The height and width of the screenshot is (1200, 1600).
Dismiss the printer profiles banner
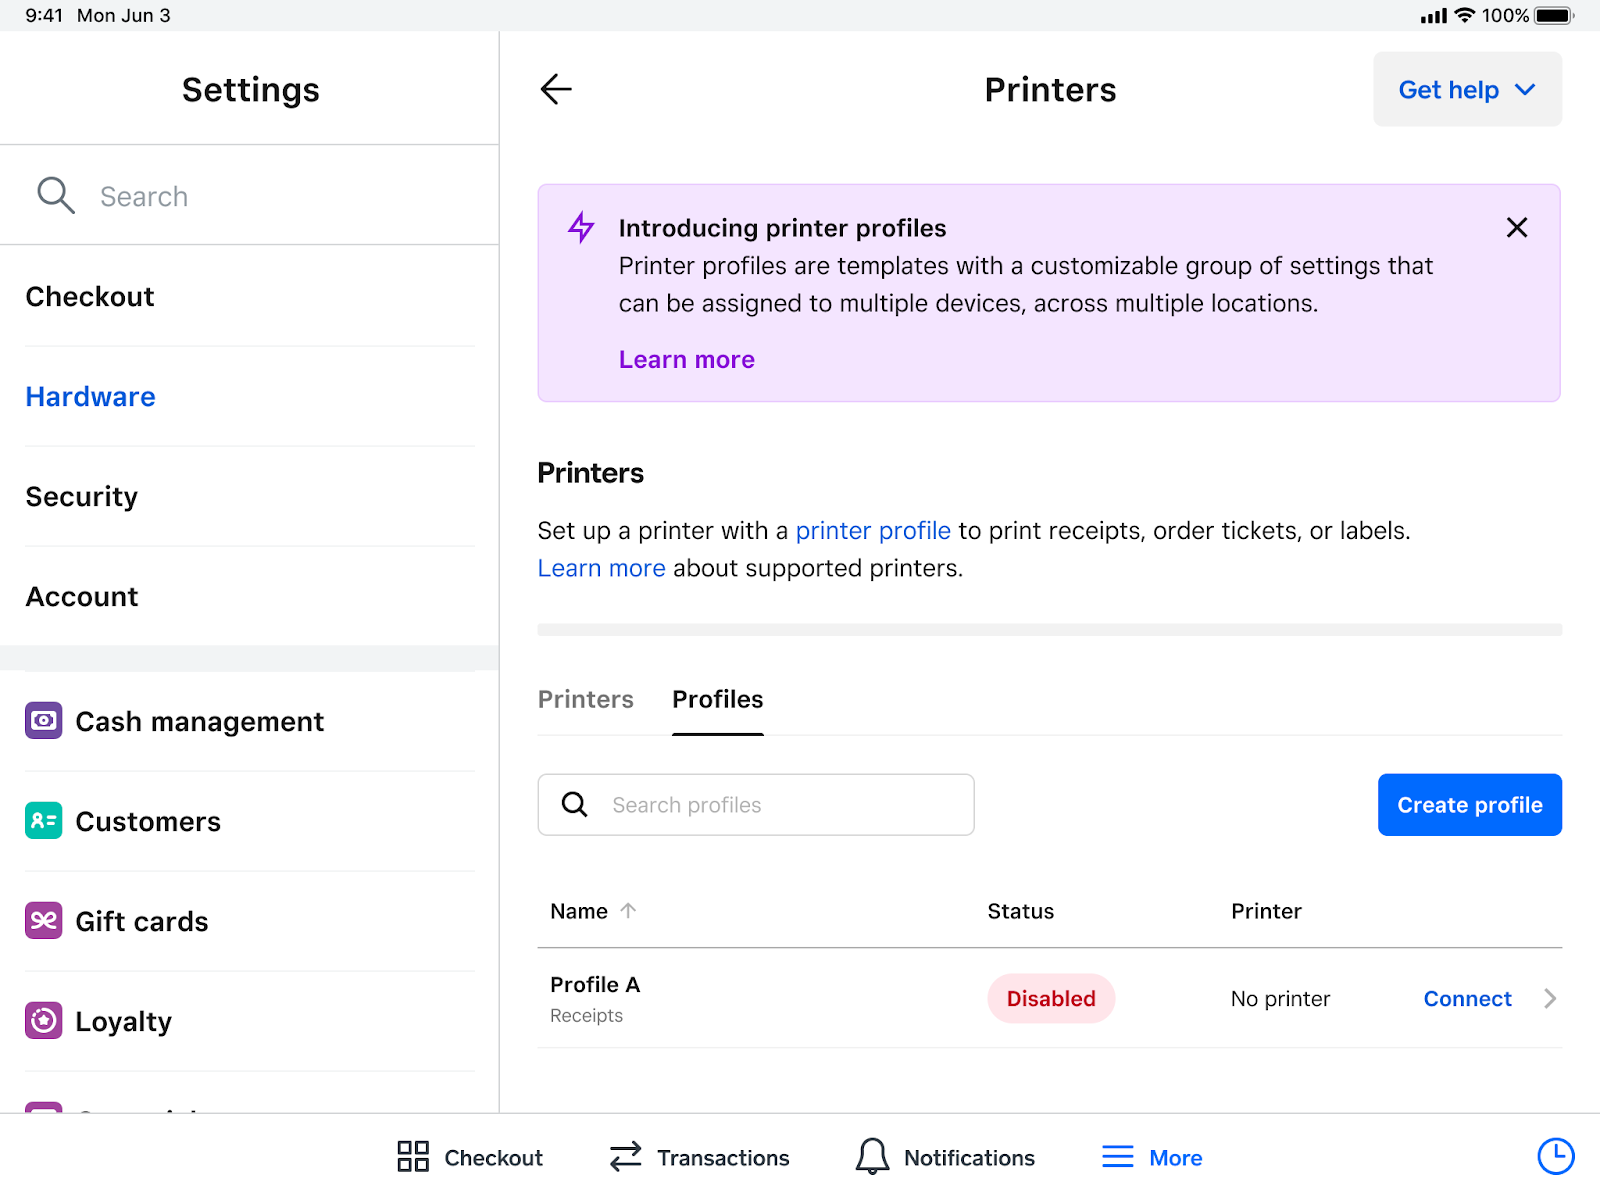(1516, 227)
